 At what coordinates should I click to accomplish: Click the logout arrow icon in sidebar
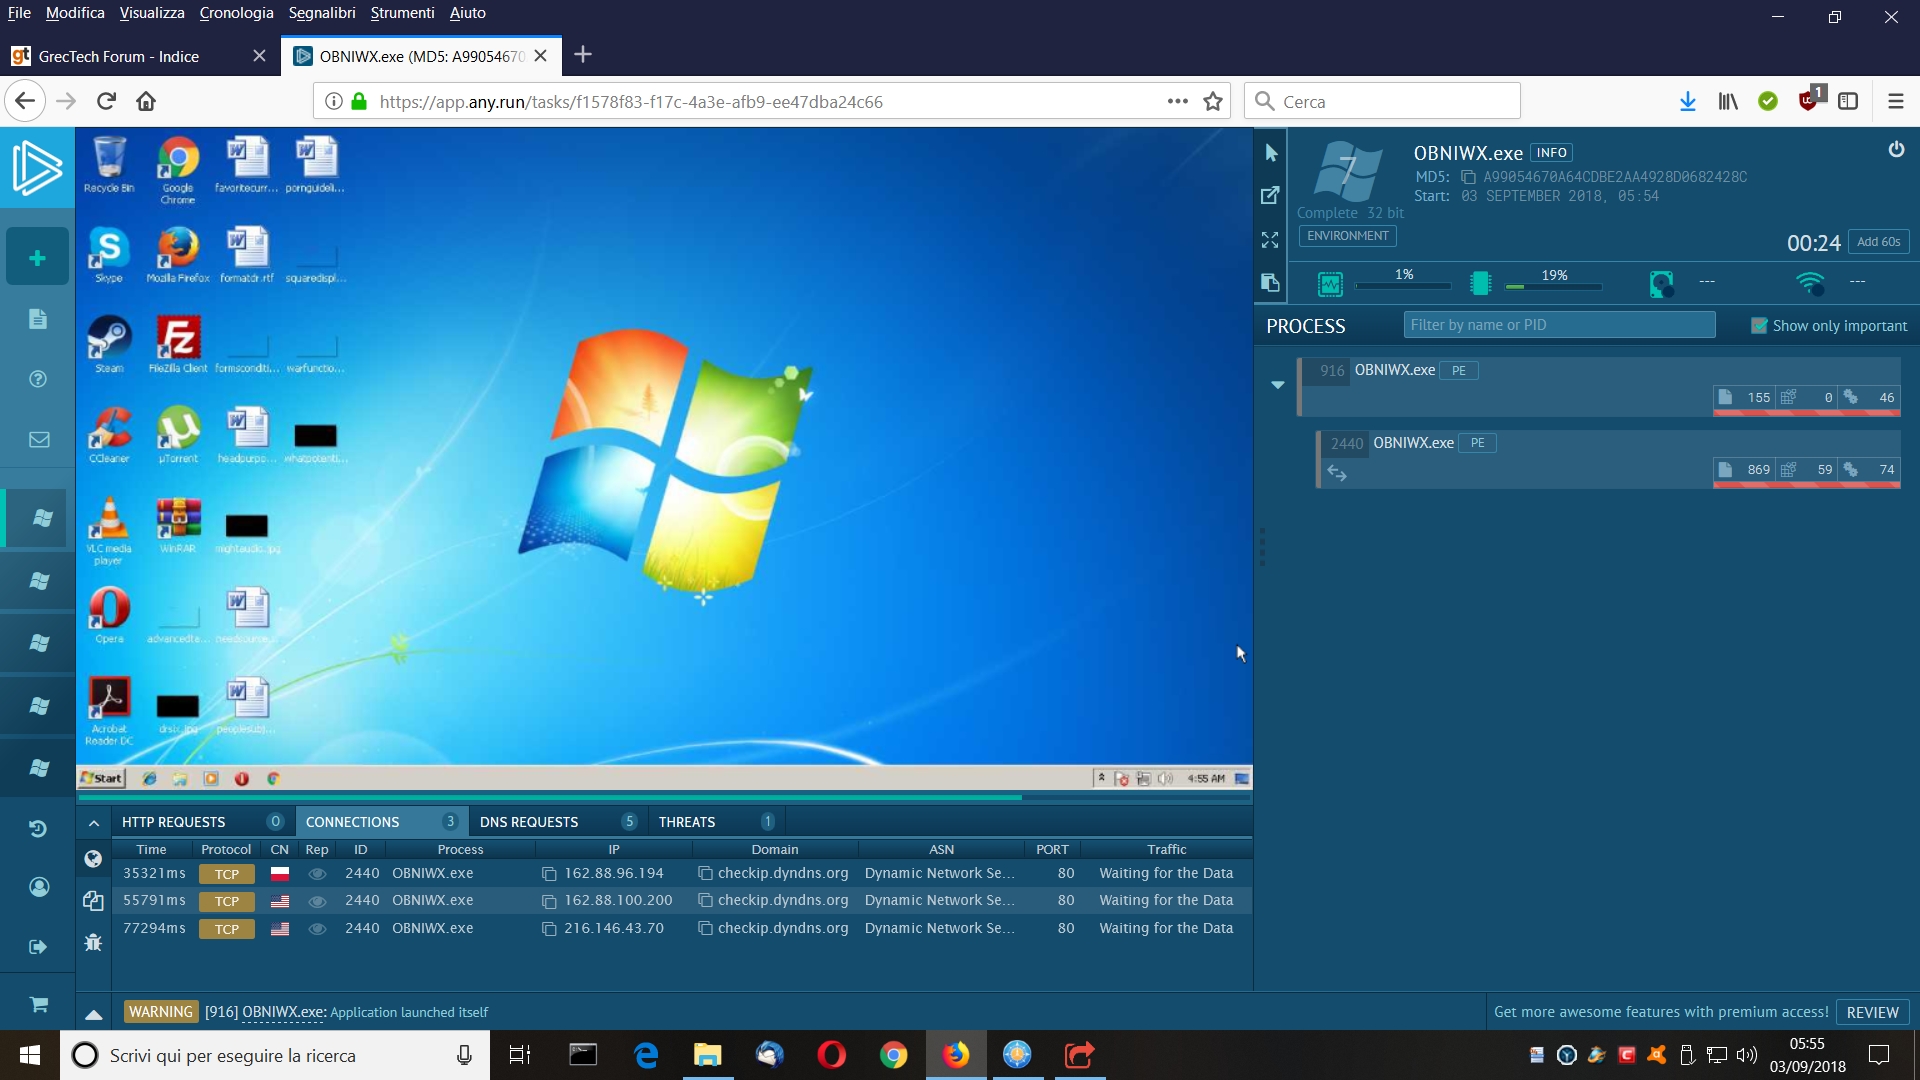39,946
